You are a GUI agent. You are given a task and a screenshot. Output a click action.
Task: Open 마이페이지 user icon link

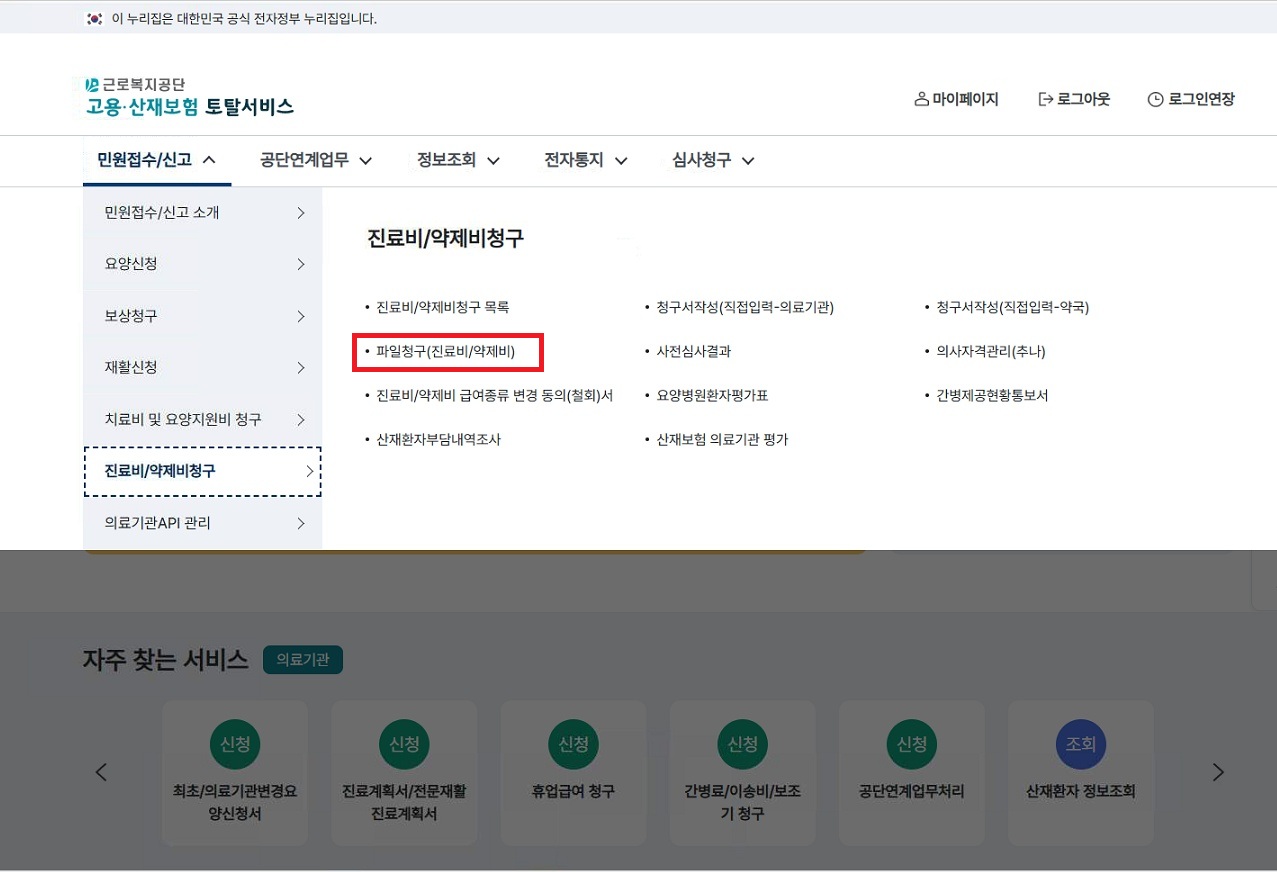pos(922,99)
